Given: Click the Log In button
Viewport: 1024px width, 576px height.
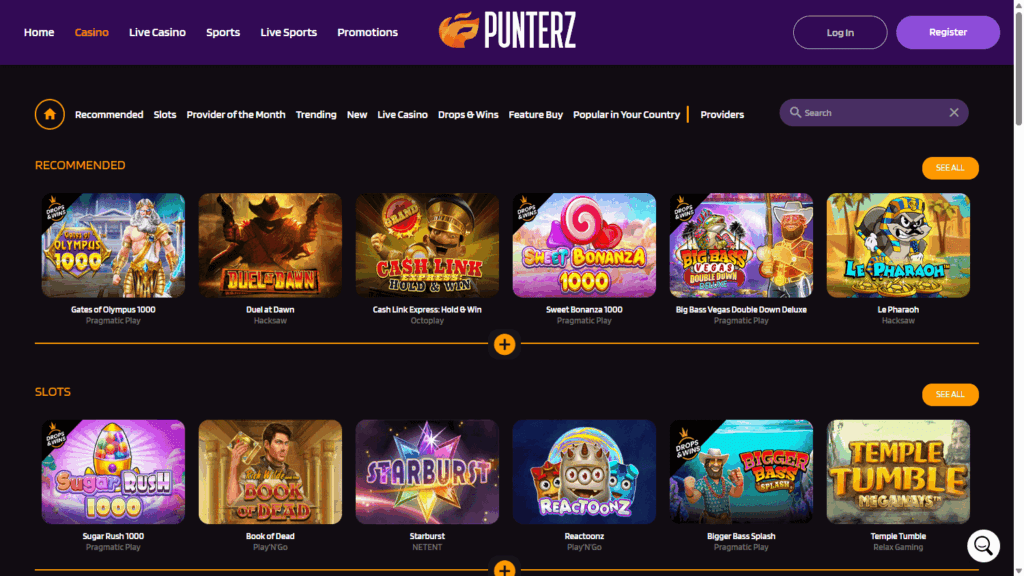Looking at the screenshot, I should 840,32.
